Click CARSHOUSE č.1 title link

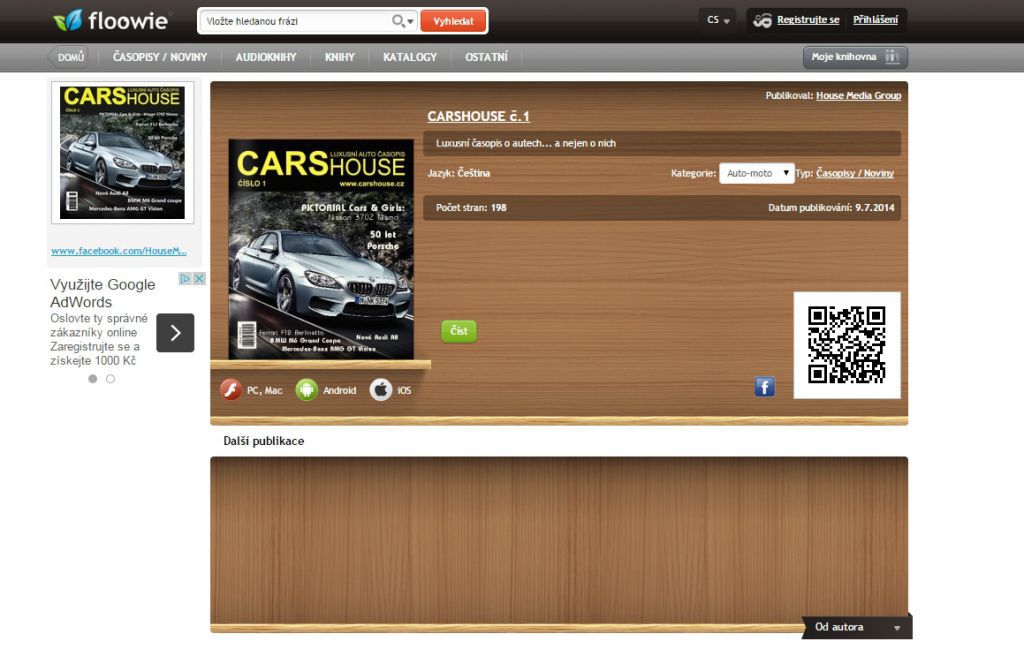(x=479, y=116)
